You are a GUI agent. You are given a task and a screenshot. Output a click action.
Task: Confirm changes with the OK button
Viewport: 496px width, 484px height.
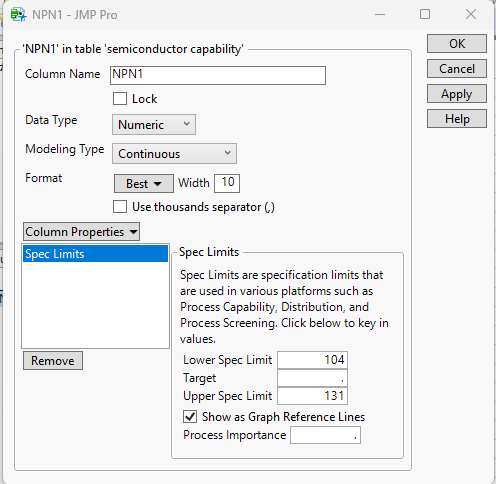tap(457, 44)
